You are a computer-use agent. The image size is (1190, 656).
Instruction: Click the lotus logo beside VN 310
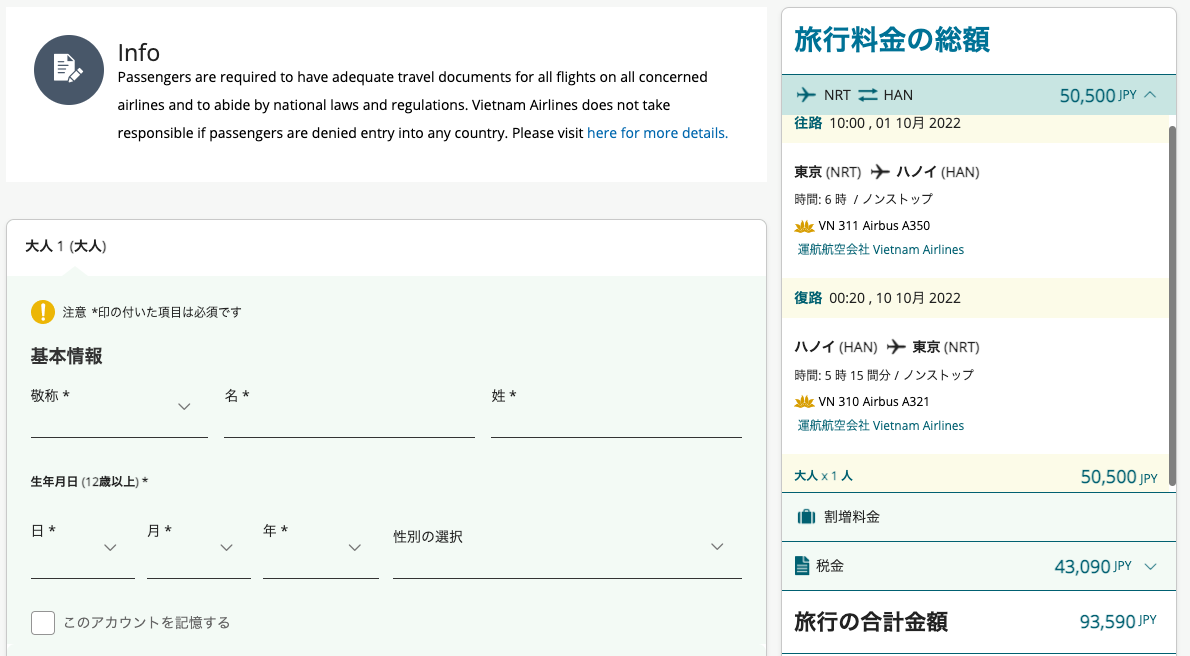coord(804,402)
